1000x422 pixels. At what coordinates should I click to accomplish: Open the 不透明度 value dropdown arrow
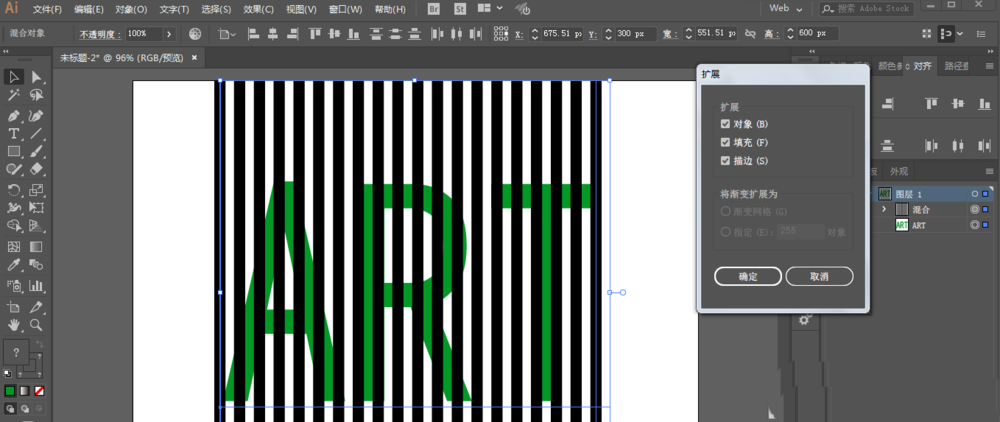tap(169, 33)
